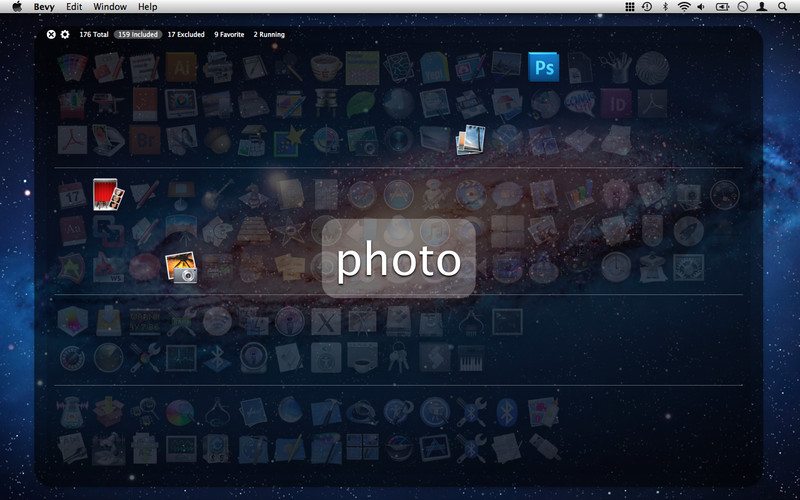
Task: Launch the Preview app with photo stack icon
Action: pos(470,139)
